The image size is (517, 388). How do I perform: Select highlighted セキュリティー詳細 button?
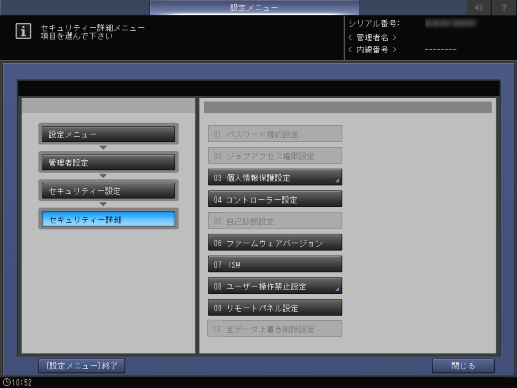pos(108,219)
